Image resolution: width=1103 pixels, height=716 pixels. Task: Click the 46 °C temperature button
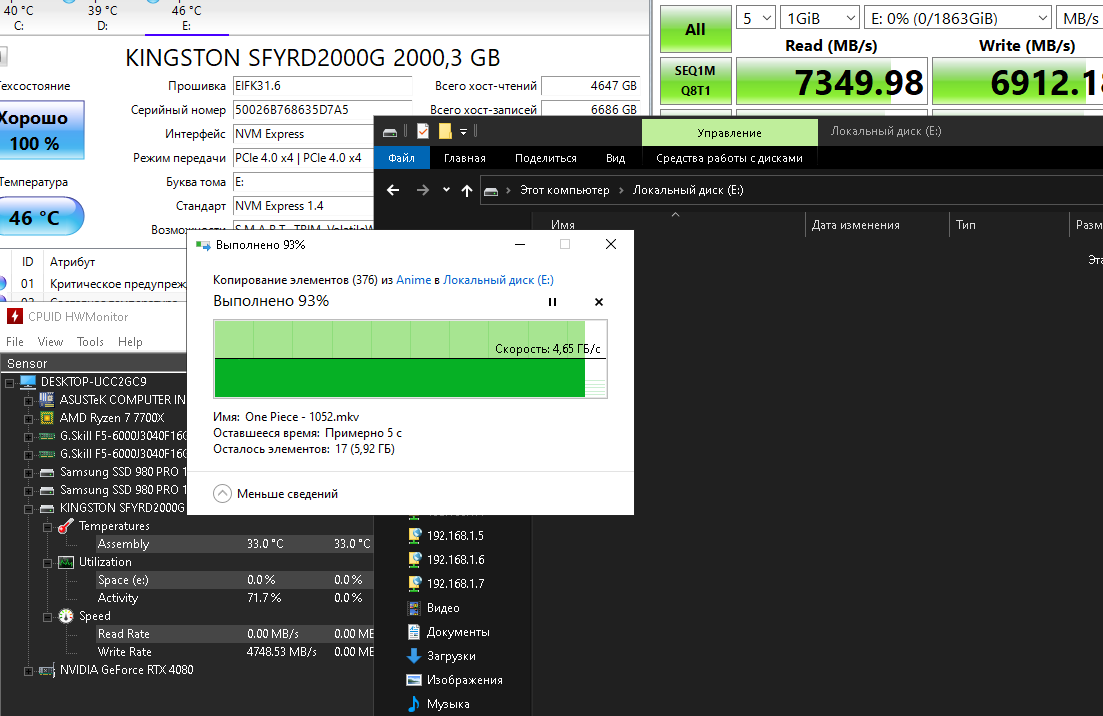pyautogui.click(x=41, y=217)
